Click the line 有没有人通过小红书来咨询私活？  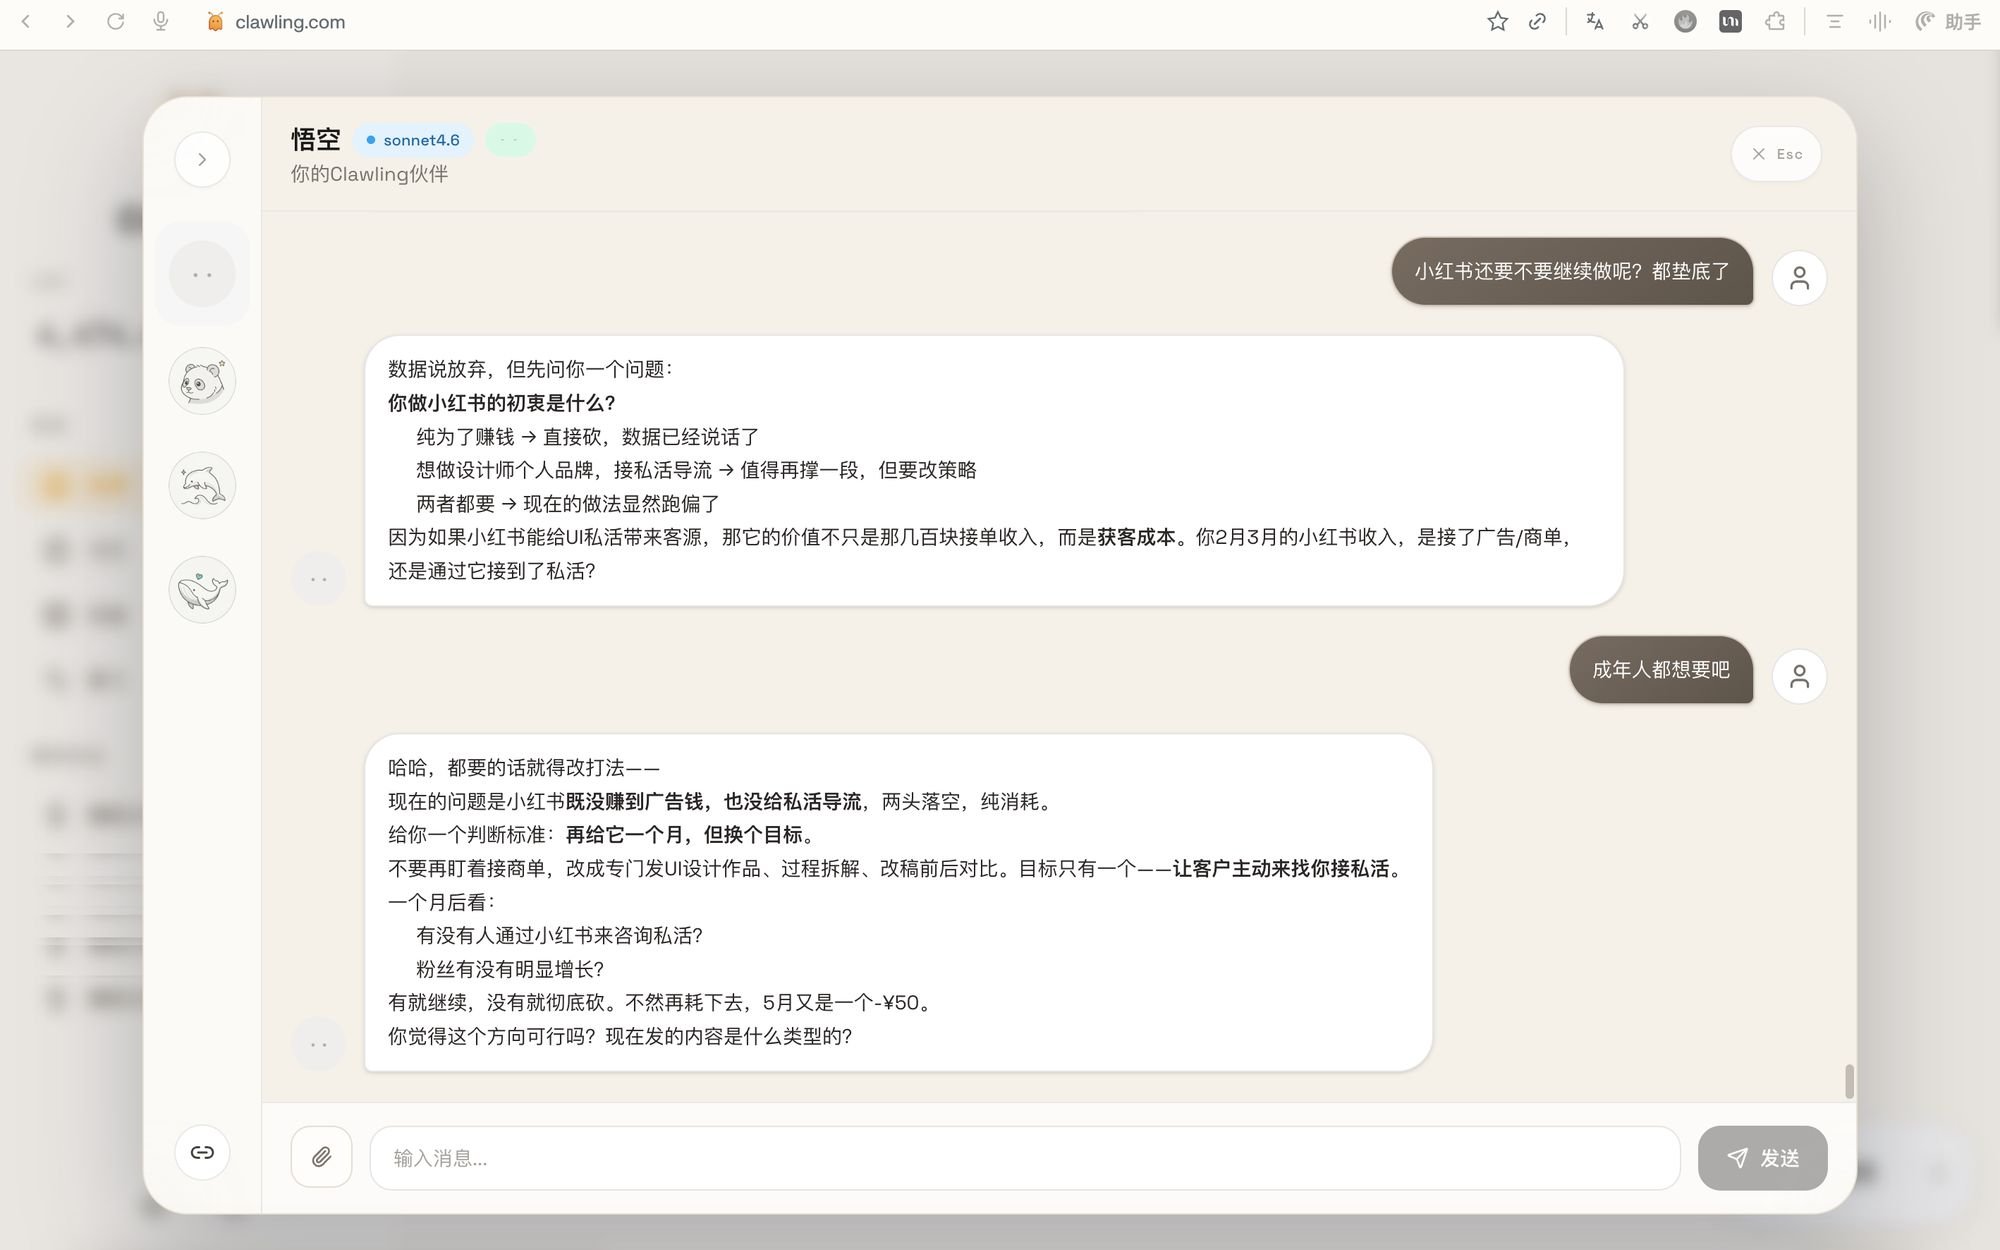(x=559, y=936)
